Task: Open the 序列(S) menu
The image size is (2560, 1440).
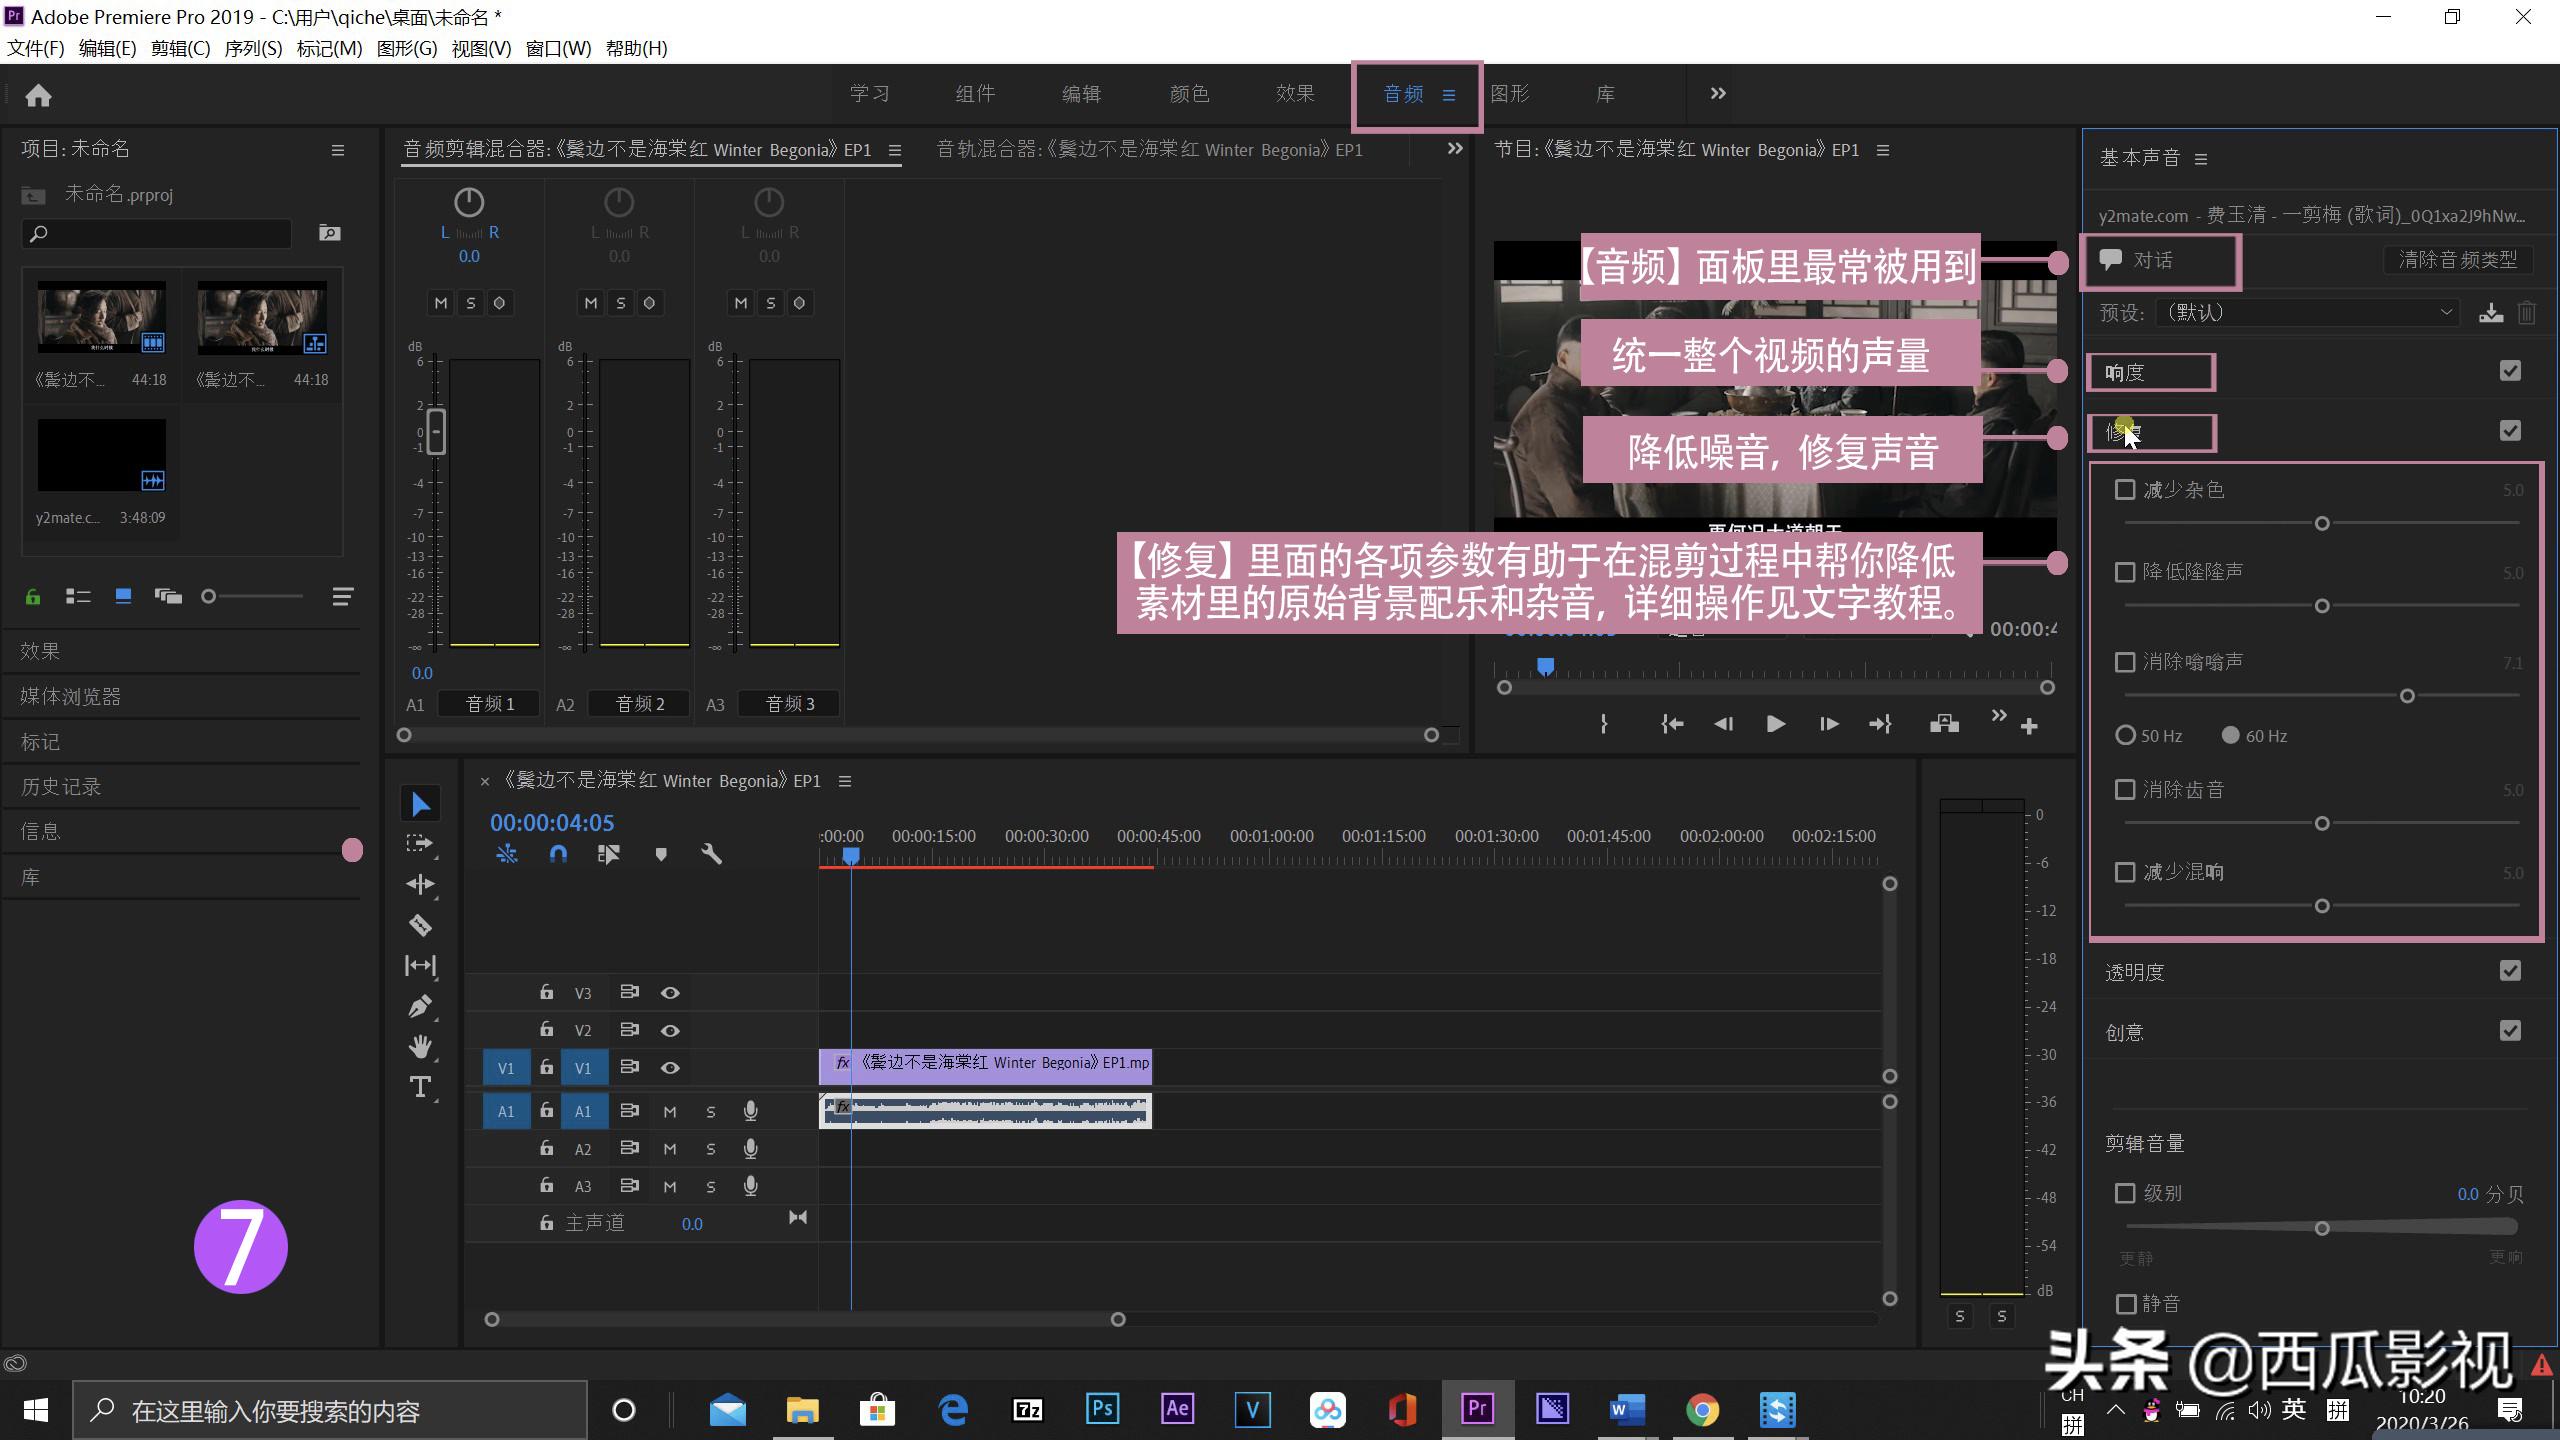Action: click(x=253, y=48)
